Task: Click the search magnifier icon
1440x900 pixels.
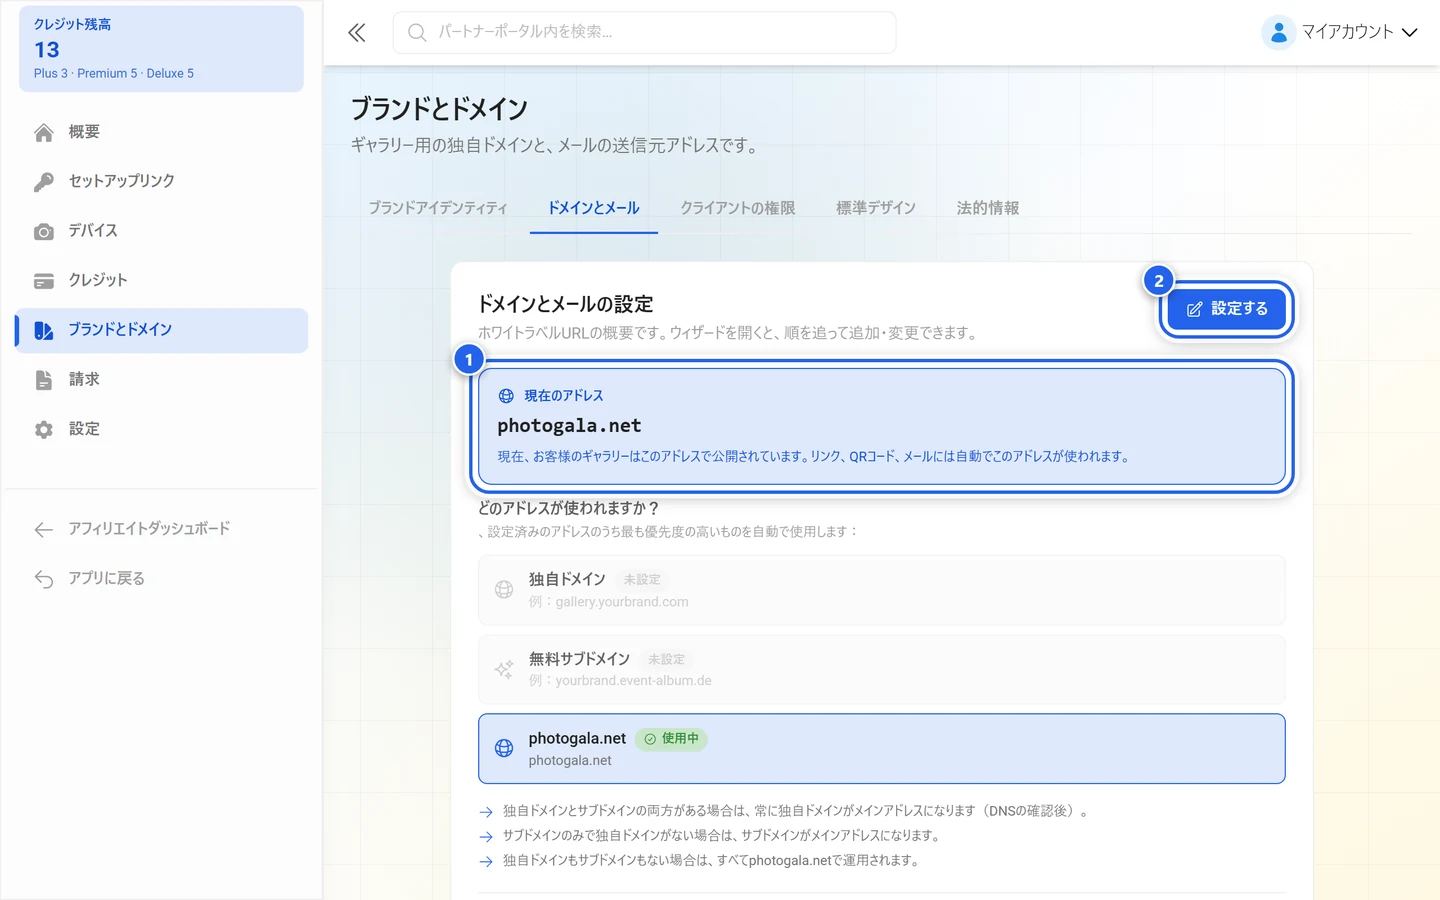Action: coord(417,33)
